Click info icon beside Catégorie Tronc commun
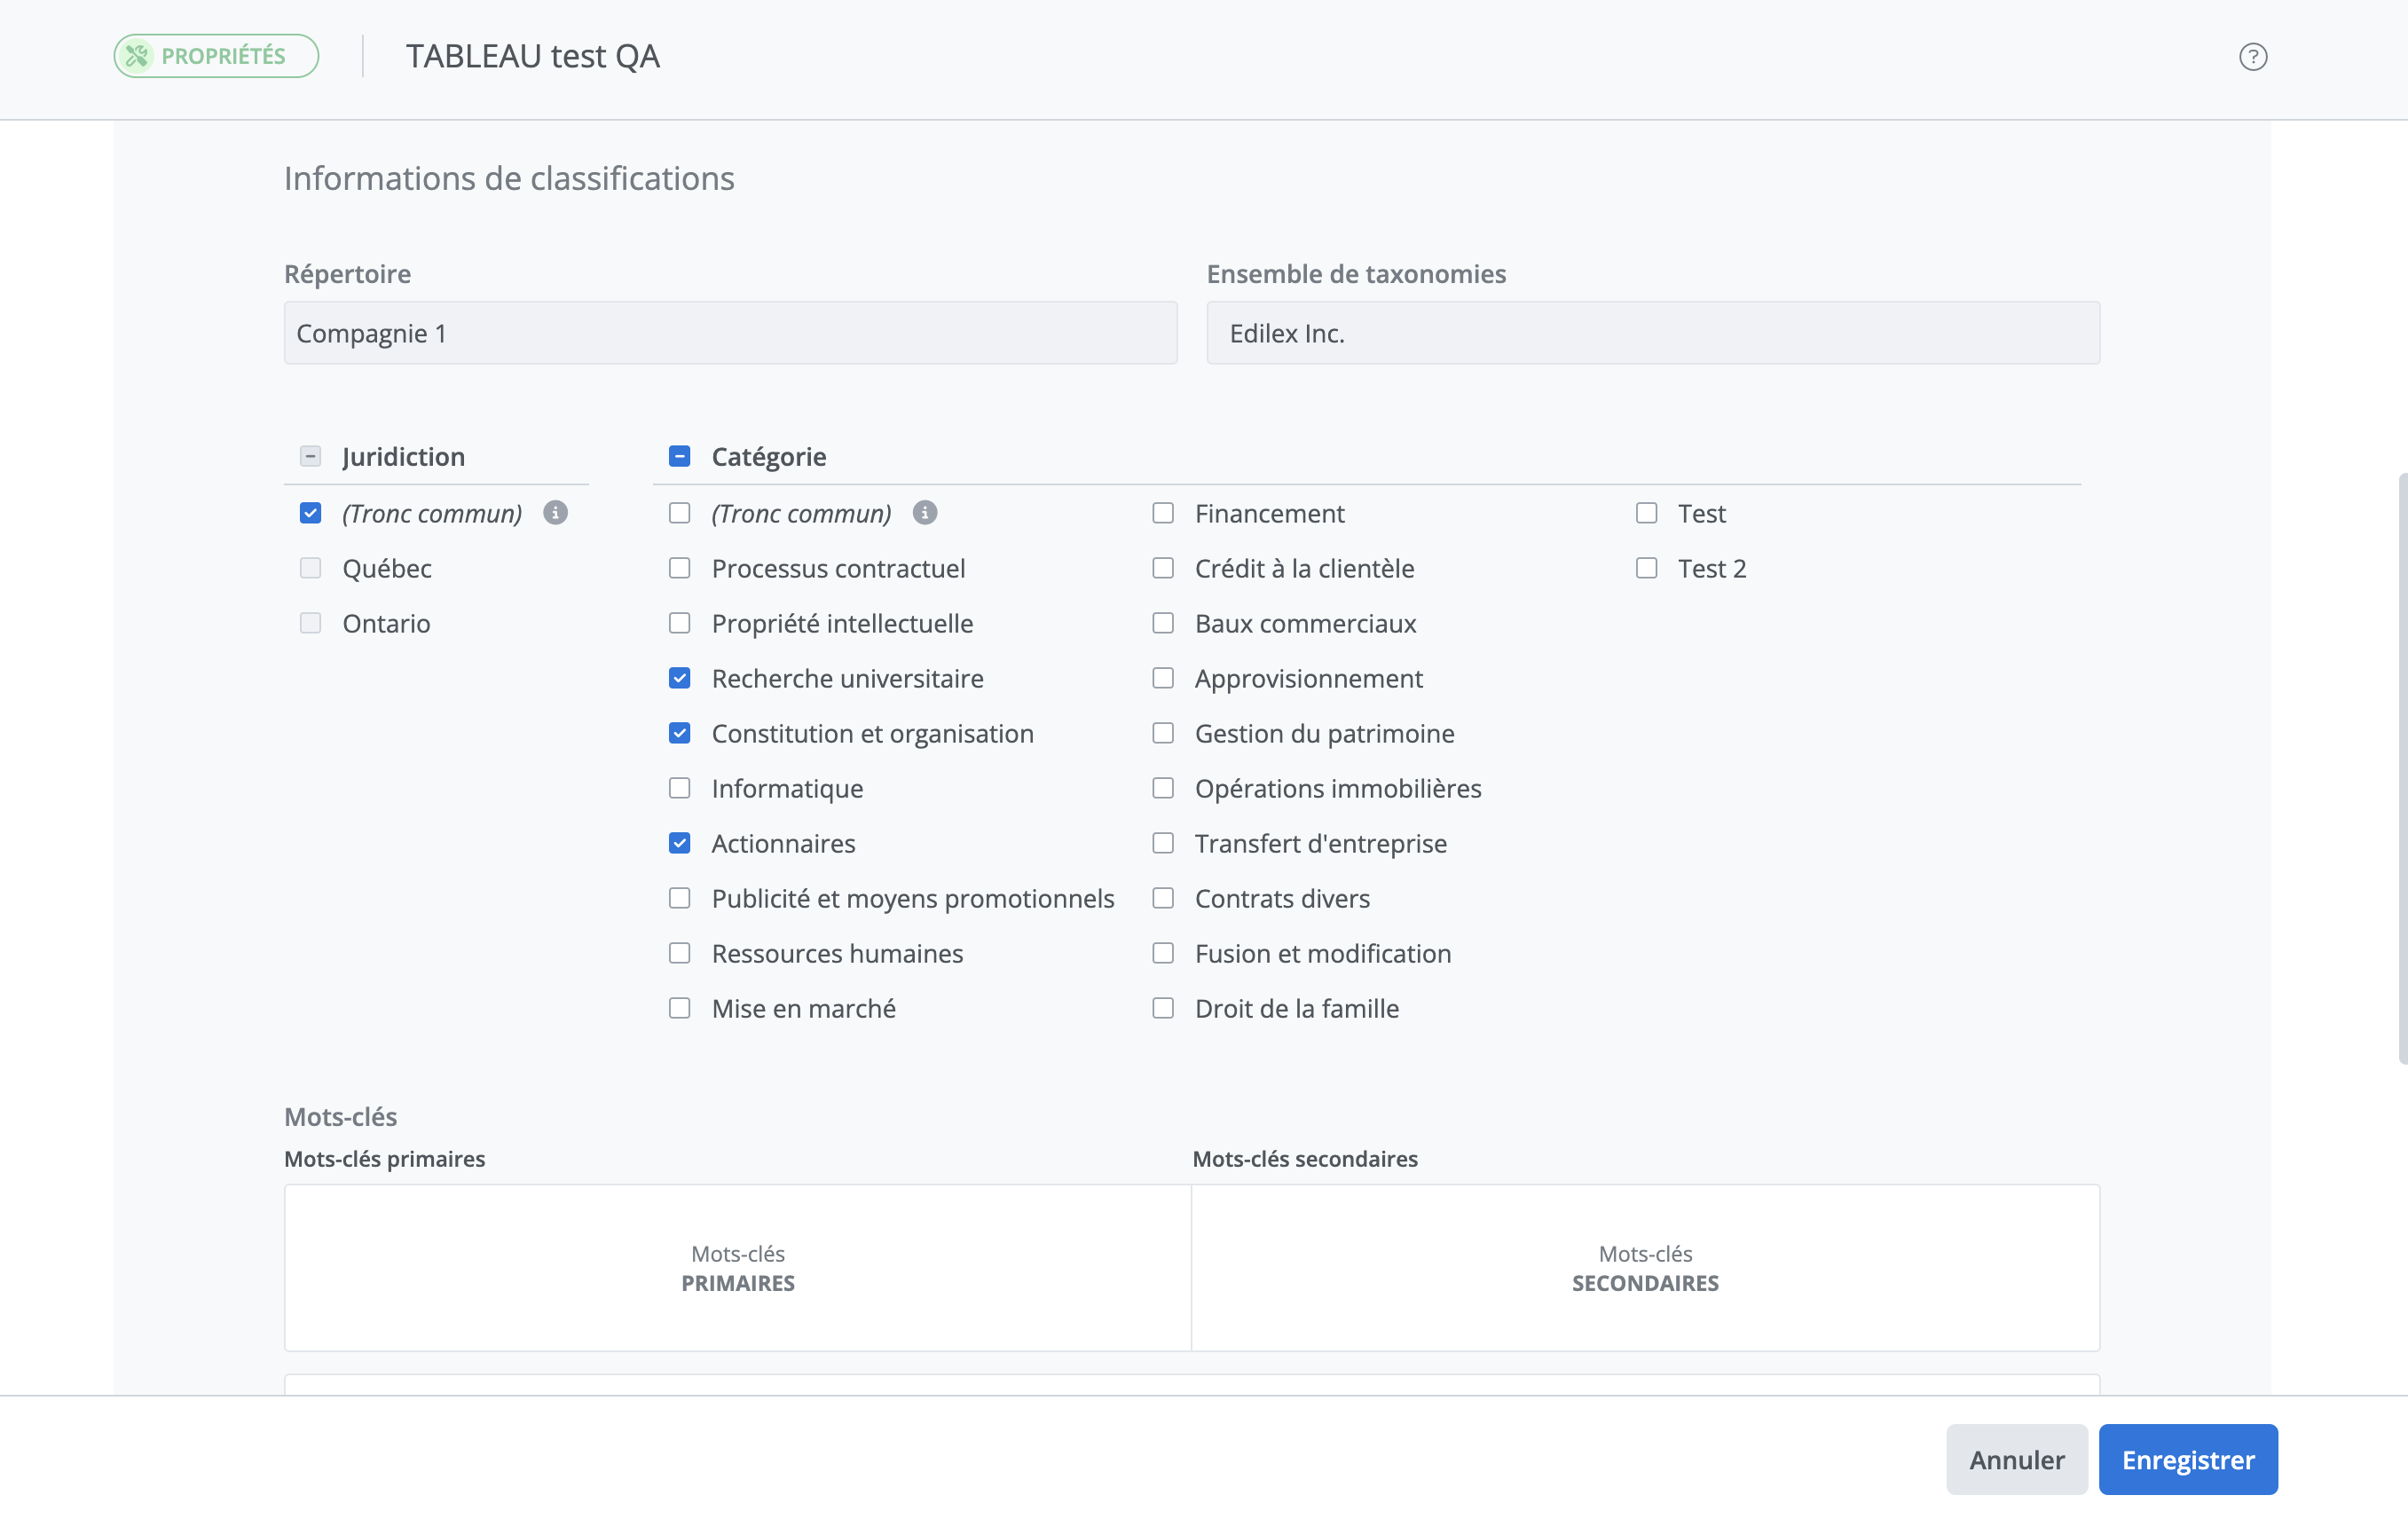Viewport: 2408px width, 1519px height. (x=925, y=513)
